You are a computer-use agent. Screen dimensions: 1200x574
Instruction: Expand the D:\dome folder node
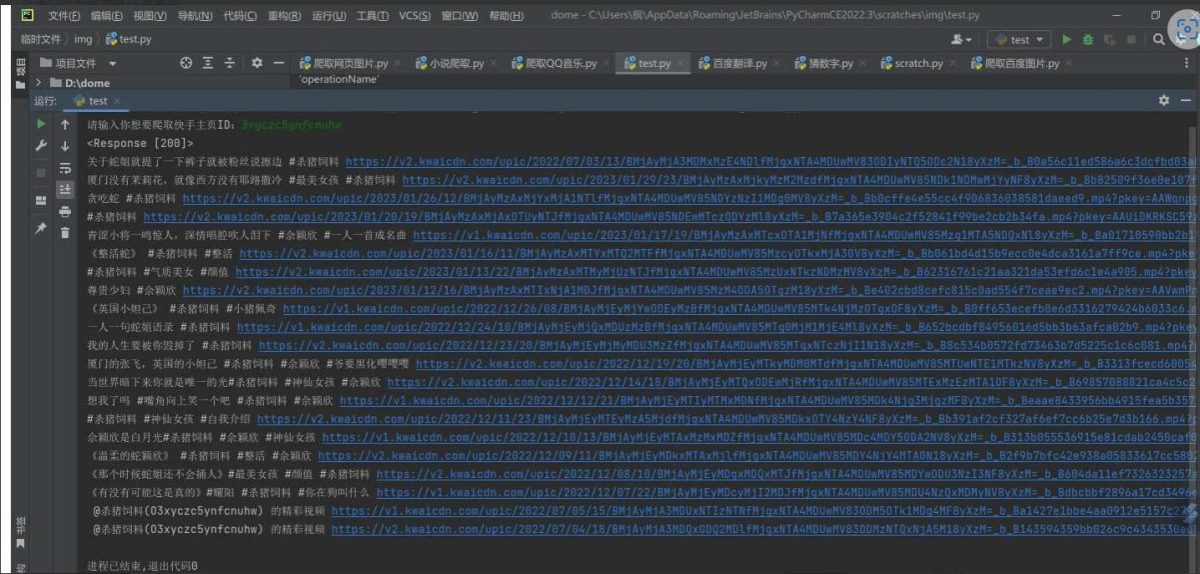pyautogui.click(x=40, y=83)
